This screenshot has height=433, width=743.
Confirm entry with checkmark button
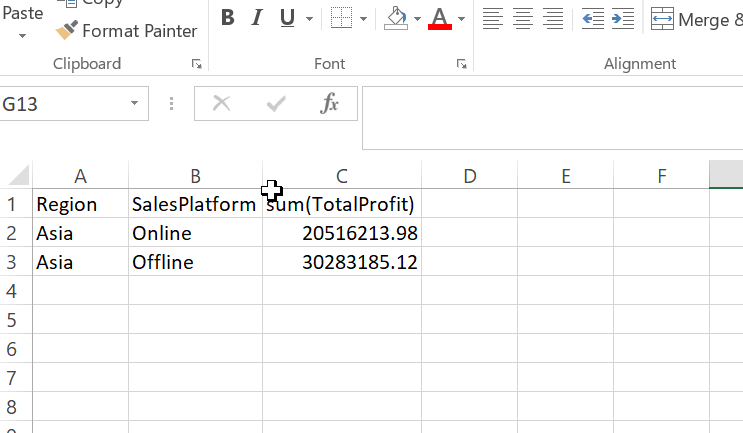[276, 103]
